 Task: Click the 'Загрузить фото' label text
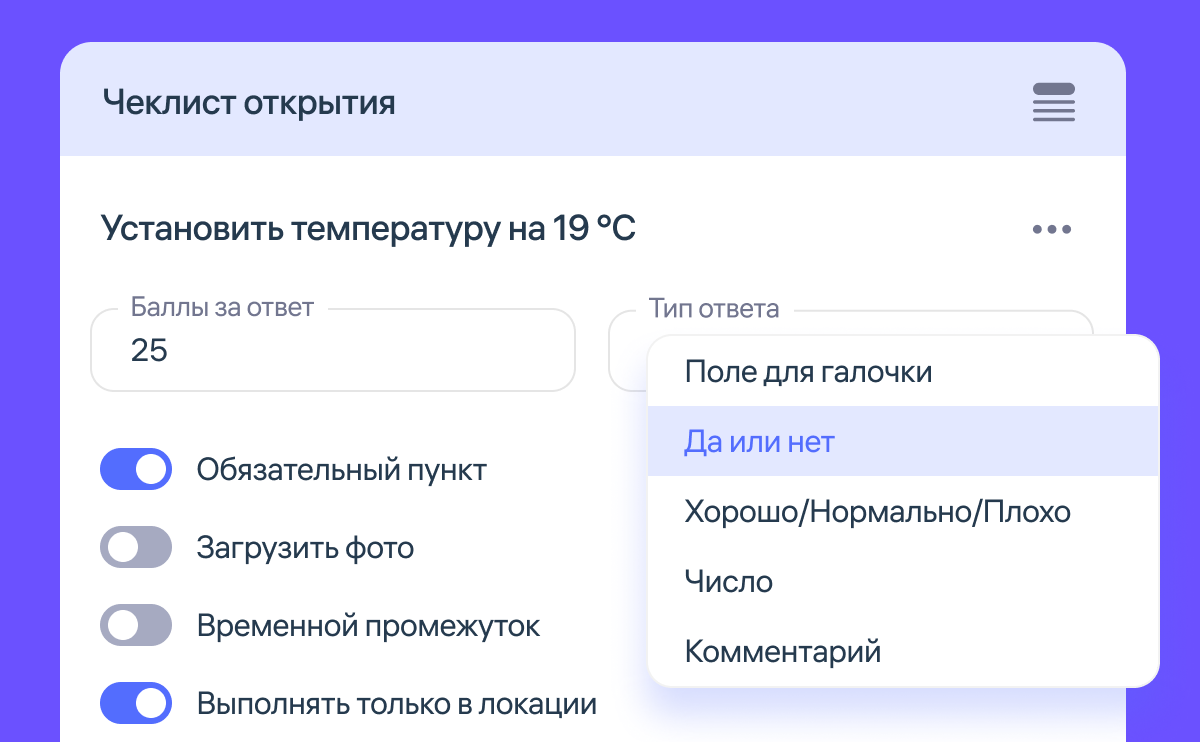tap(305, 548)
